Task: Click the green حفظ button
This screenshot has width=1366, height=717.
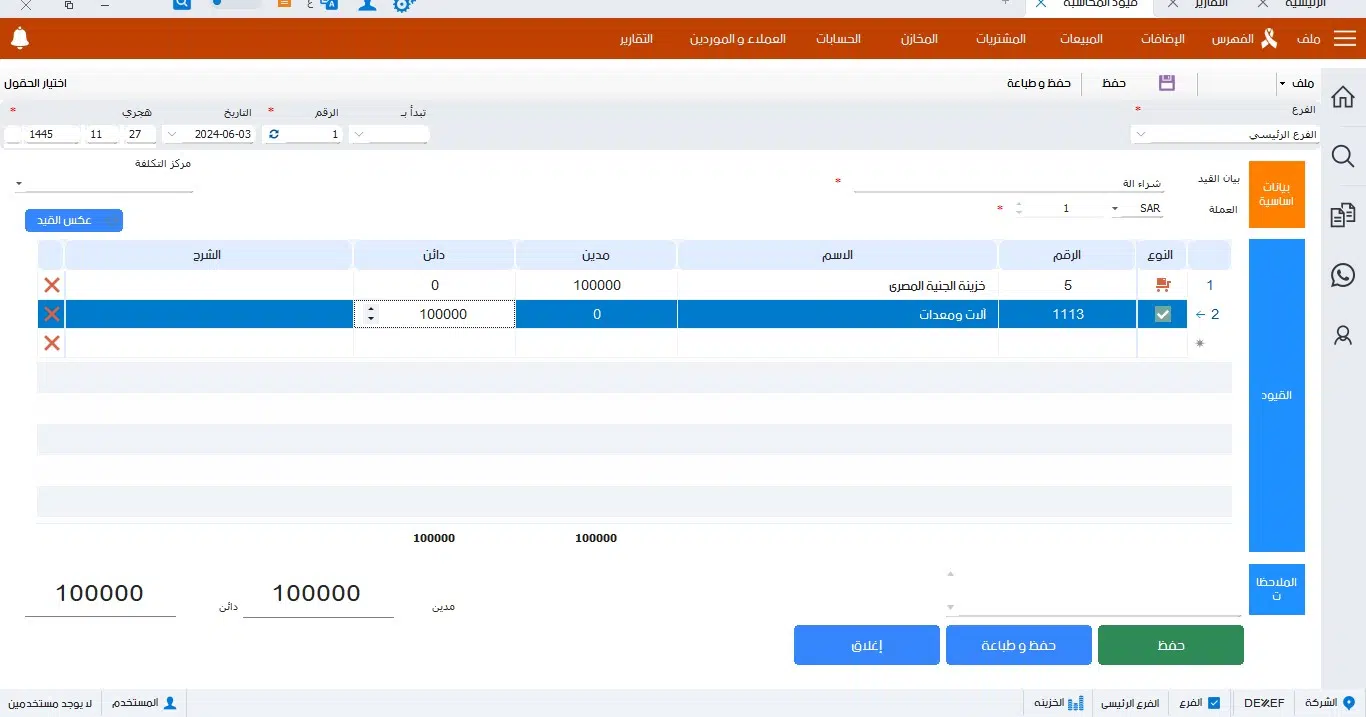Action: click(1170, 645)
